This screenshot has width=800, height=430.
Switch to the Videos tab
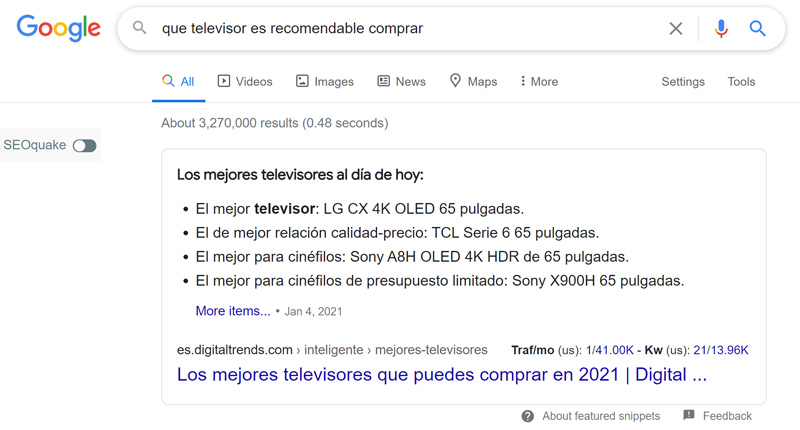(245, 82)
